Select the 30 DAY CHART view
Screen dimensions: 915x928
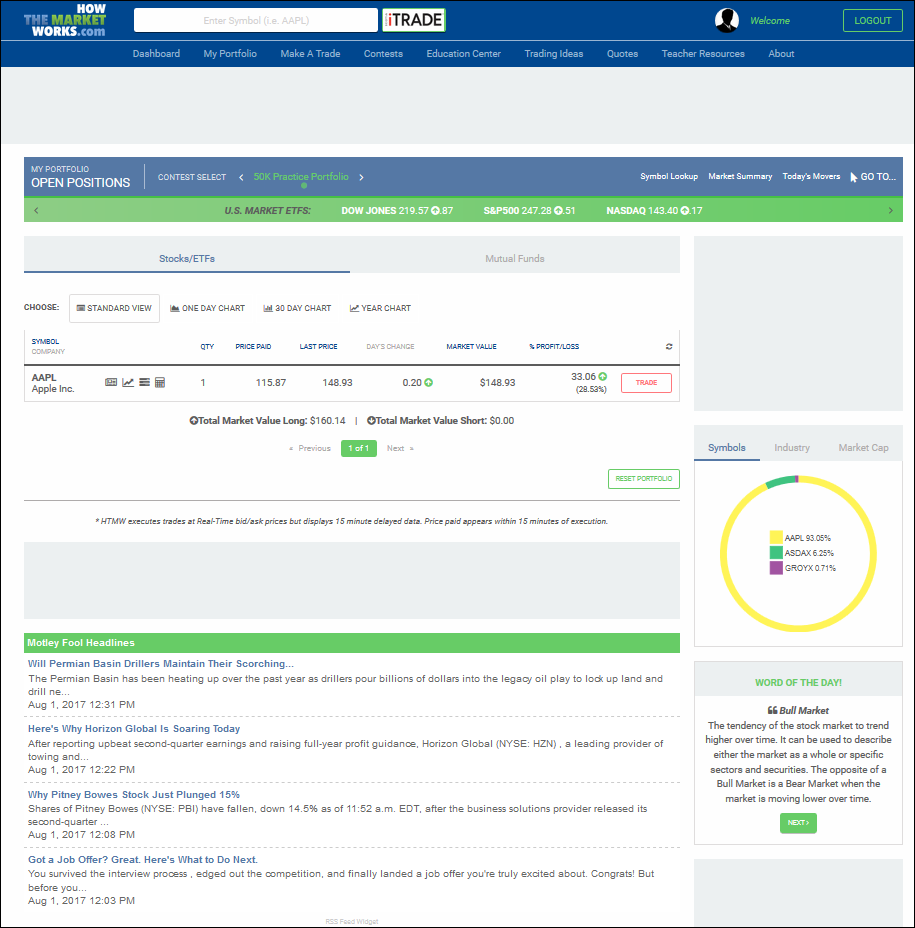(x=297, y=308)
